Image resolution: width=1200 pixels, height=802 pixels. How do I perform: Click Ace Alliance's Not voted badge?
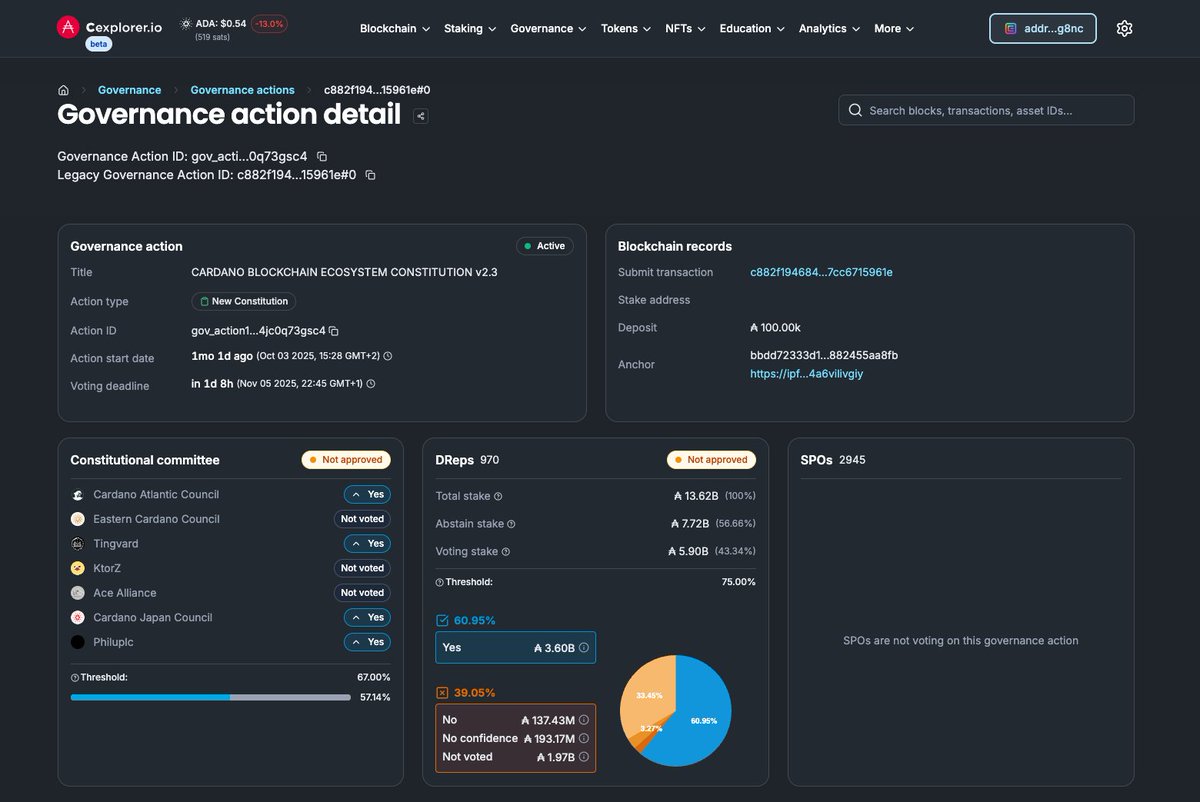coord(362,593)
